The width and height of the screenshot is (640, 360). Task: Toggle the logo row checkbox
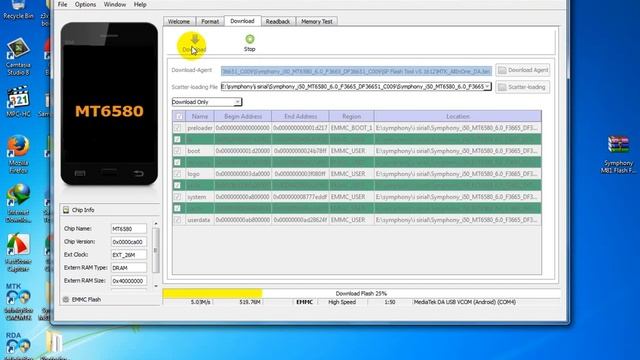click(x=177, y=174)
